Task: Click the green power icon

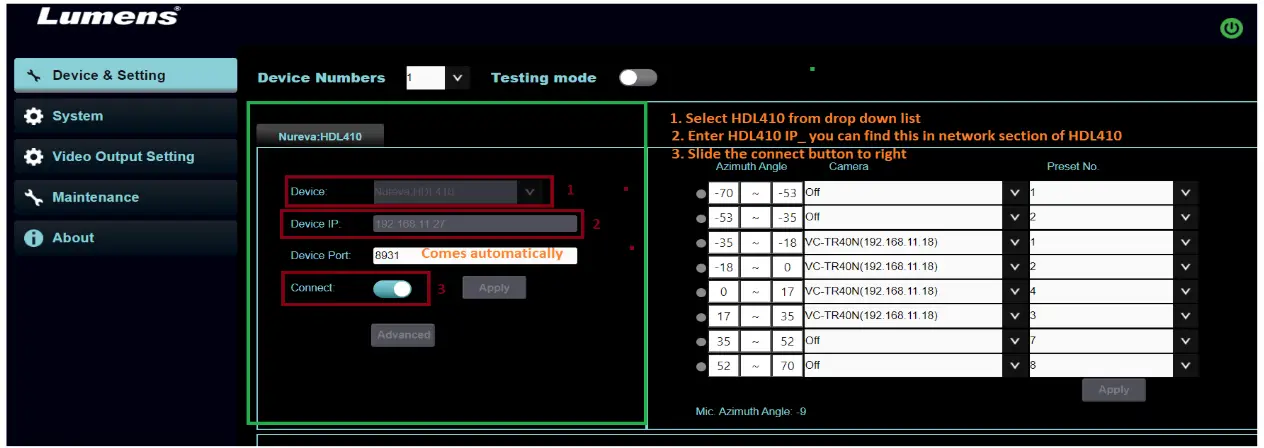Action: [x=1231, y=29]
